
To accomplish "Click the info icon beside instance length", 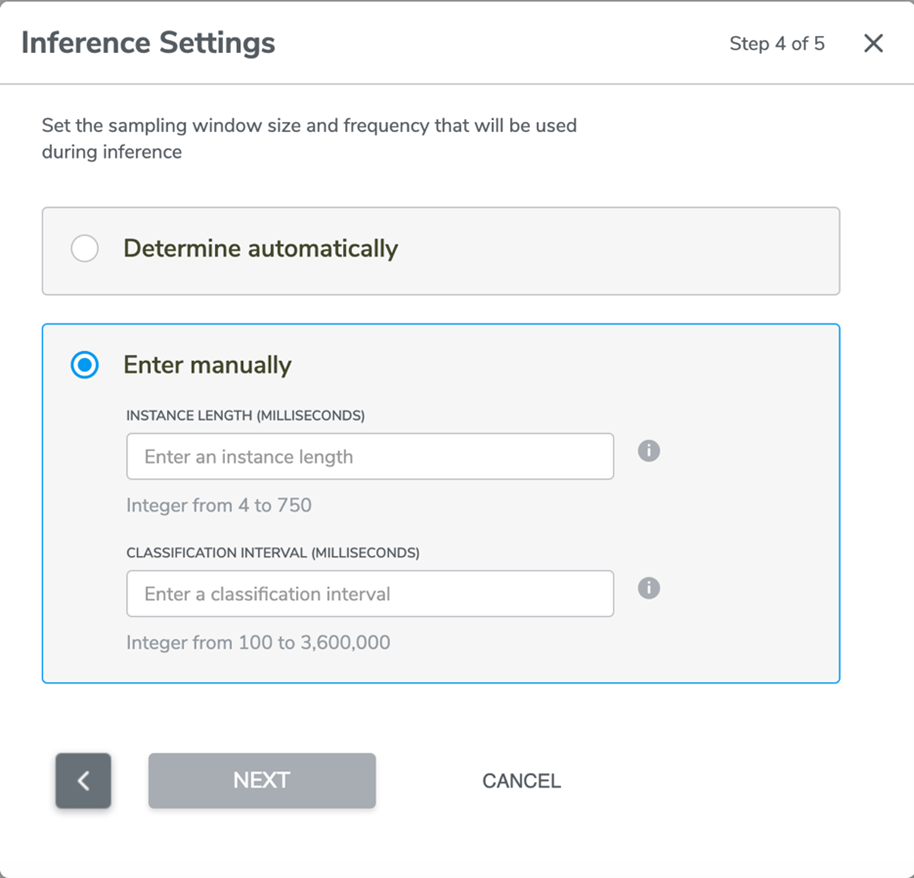I will [648, 451].
